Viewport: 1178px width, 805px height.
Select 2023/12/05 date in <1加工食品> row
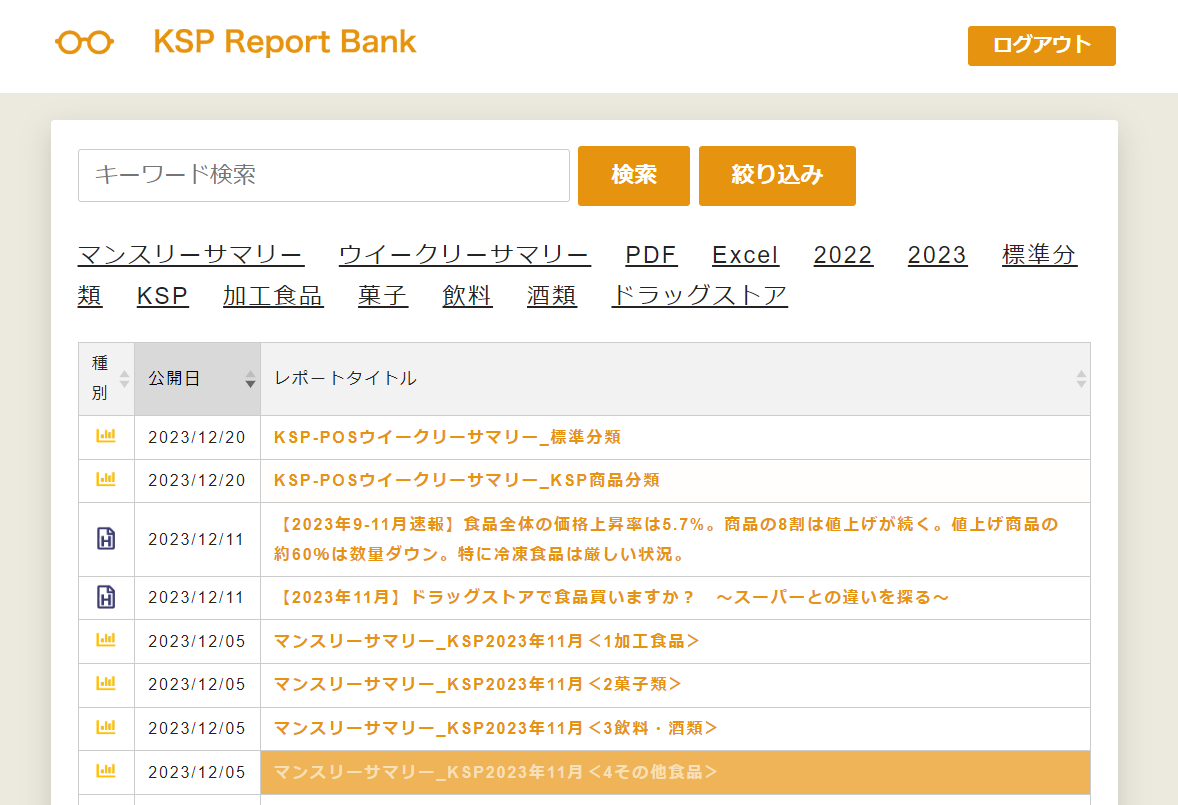click(197, 641)
